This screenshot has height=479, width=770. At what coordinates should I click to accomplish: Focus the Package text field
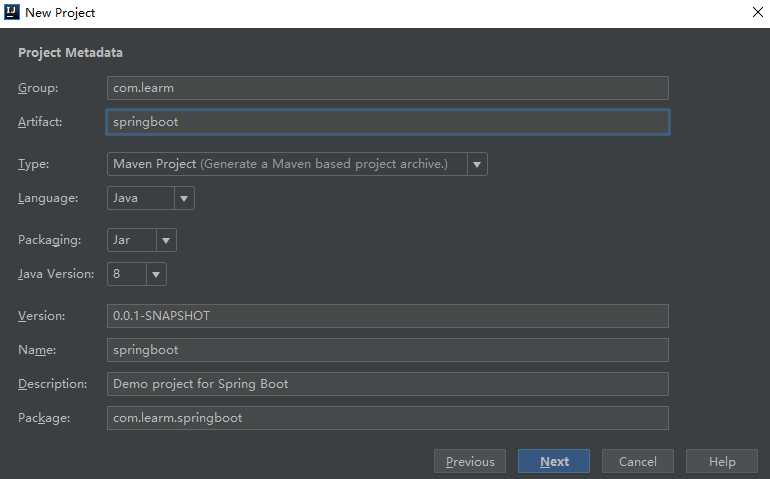click(387, 418)
